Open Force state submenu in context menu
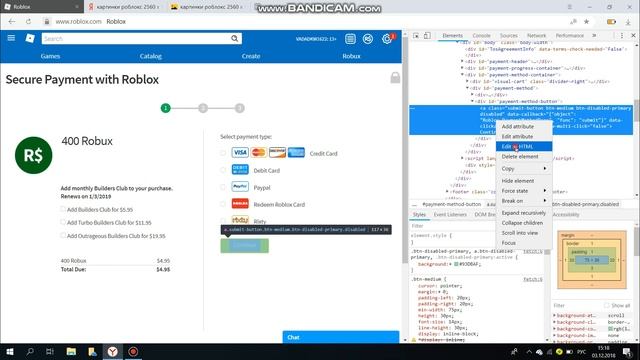This screenshot has height=360, width=640. pos(524,191)
